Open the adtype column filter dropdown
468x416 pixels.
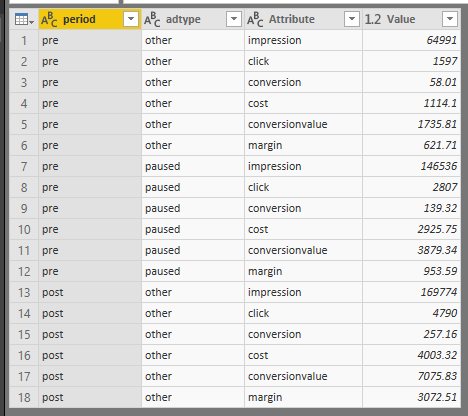click(x=234, y=19)
